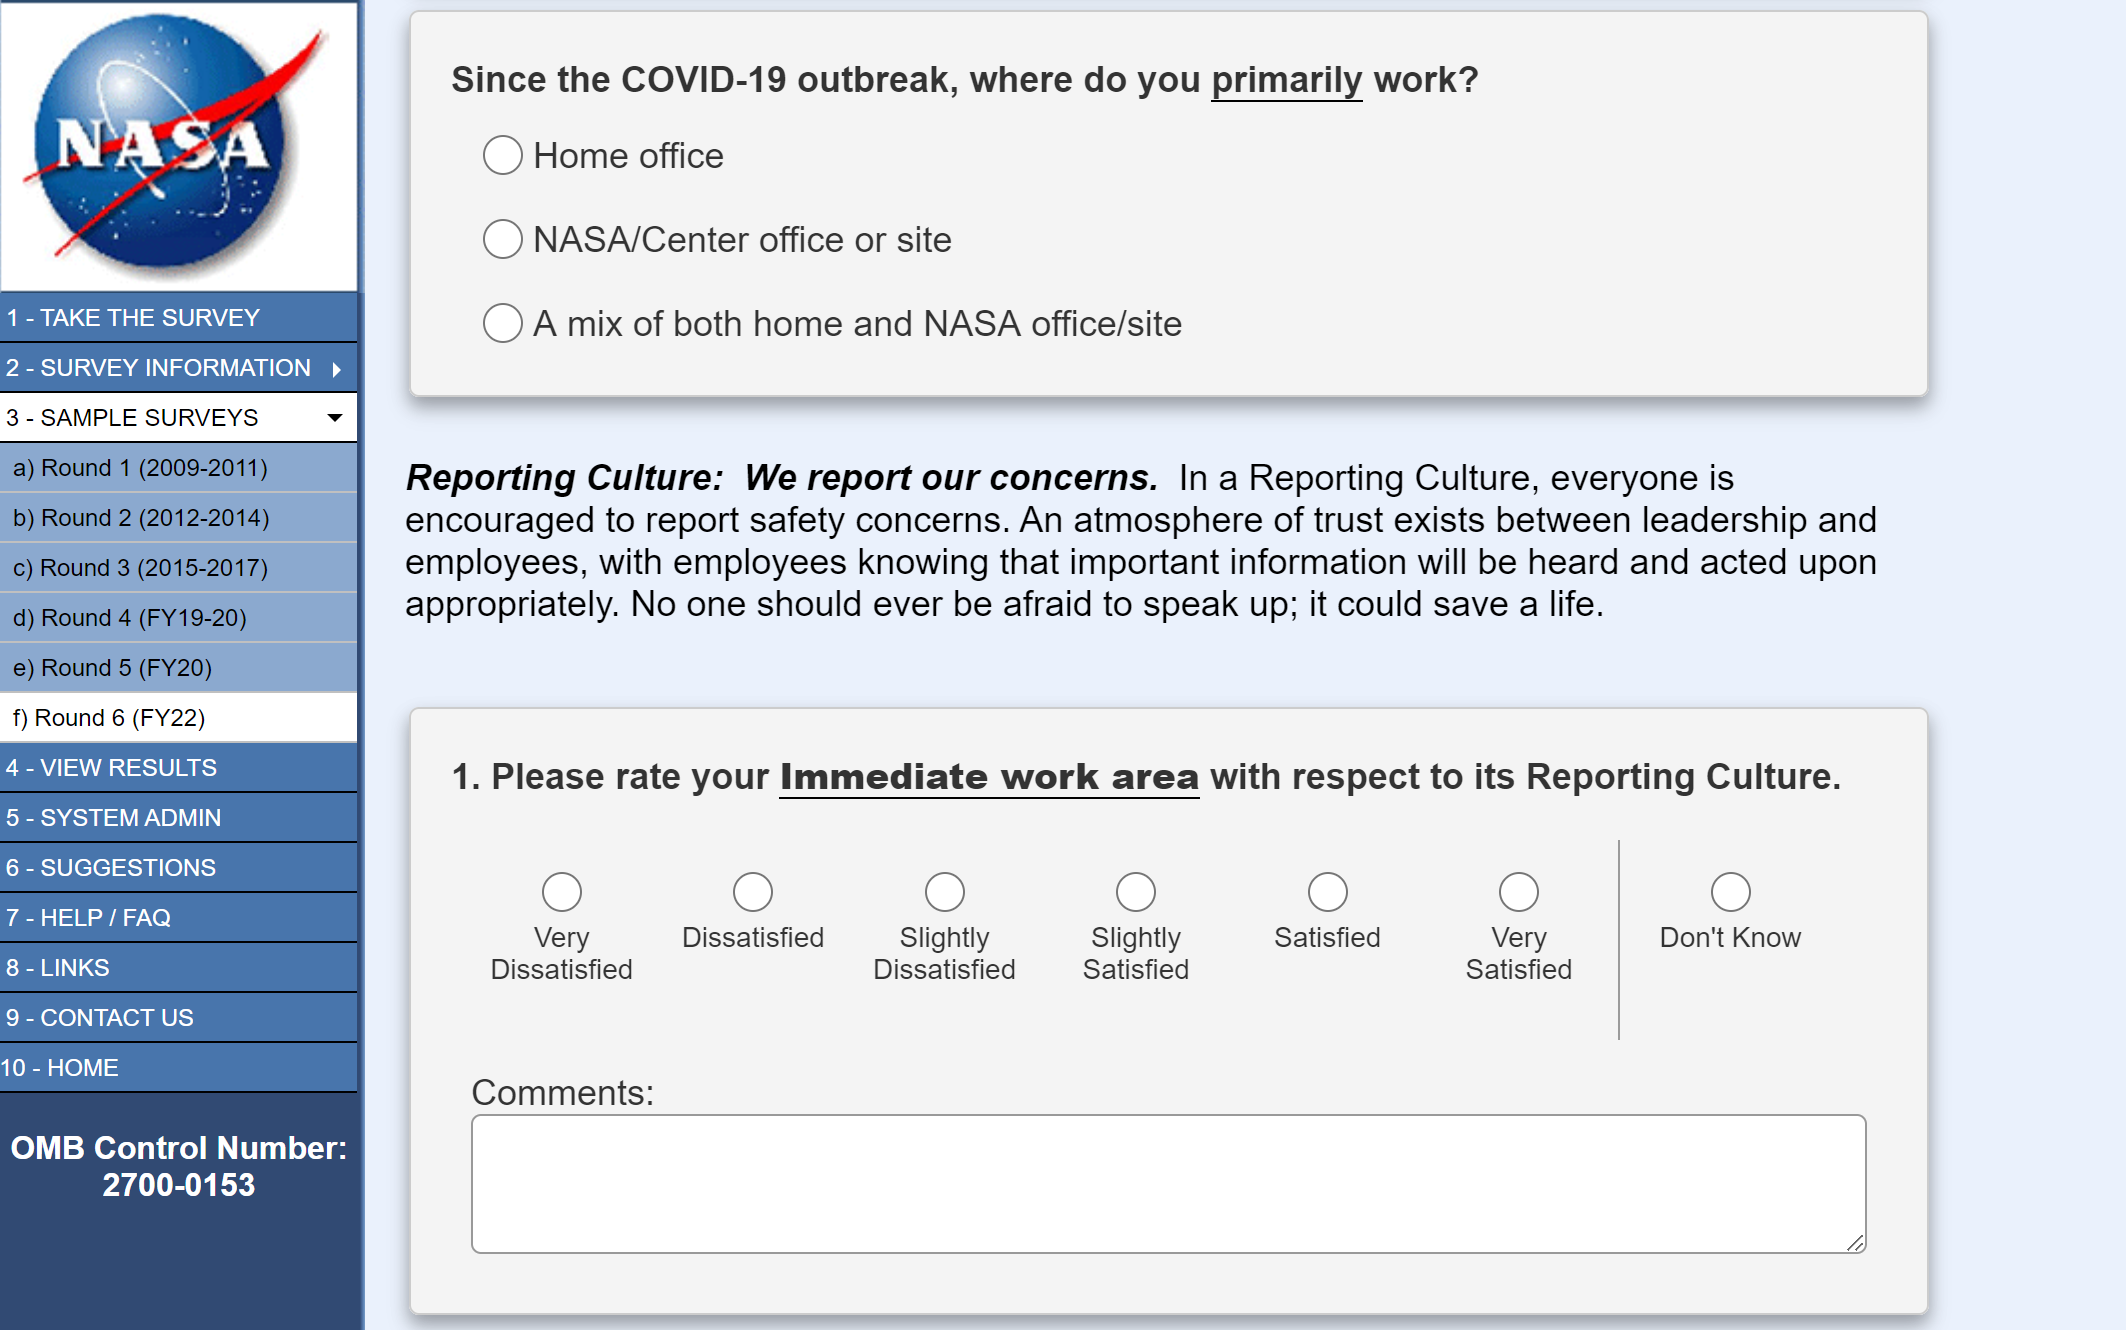Screen dimensions: 2126x1330
Task: Pick the Slightly Satisfied rating
Action: tap(1135, 892)
